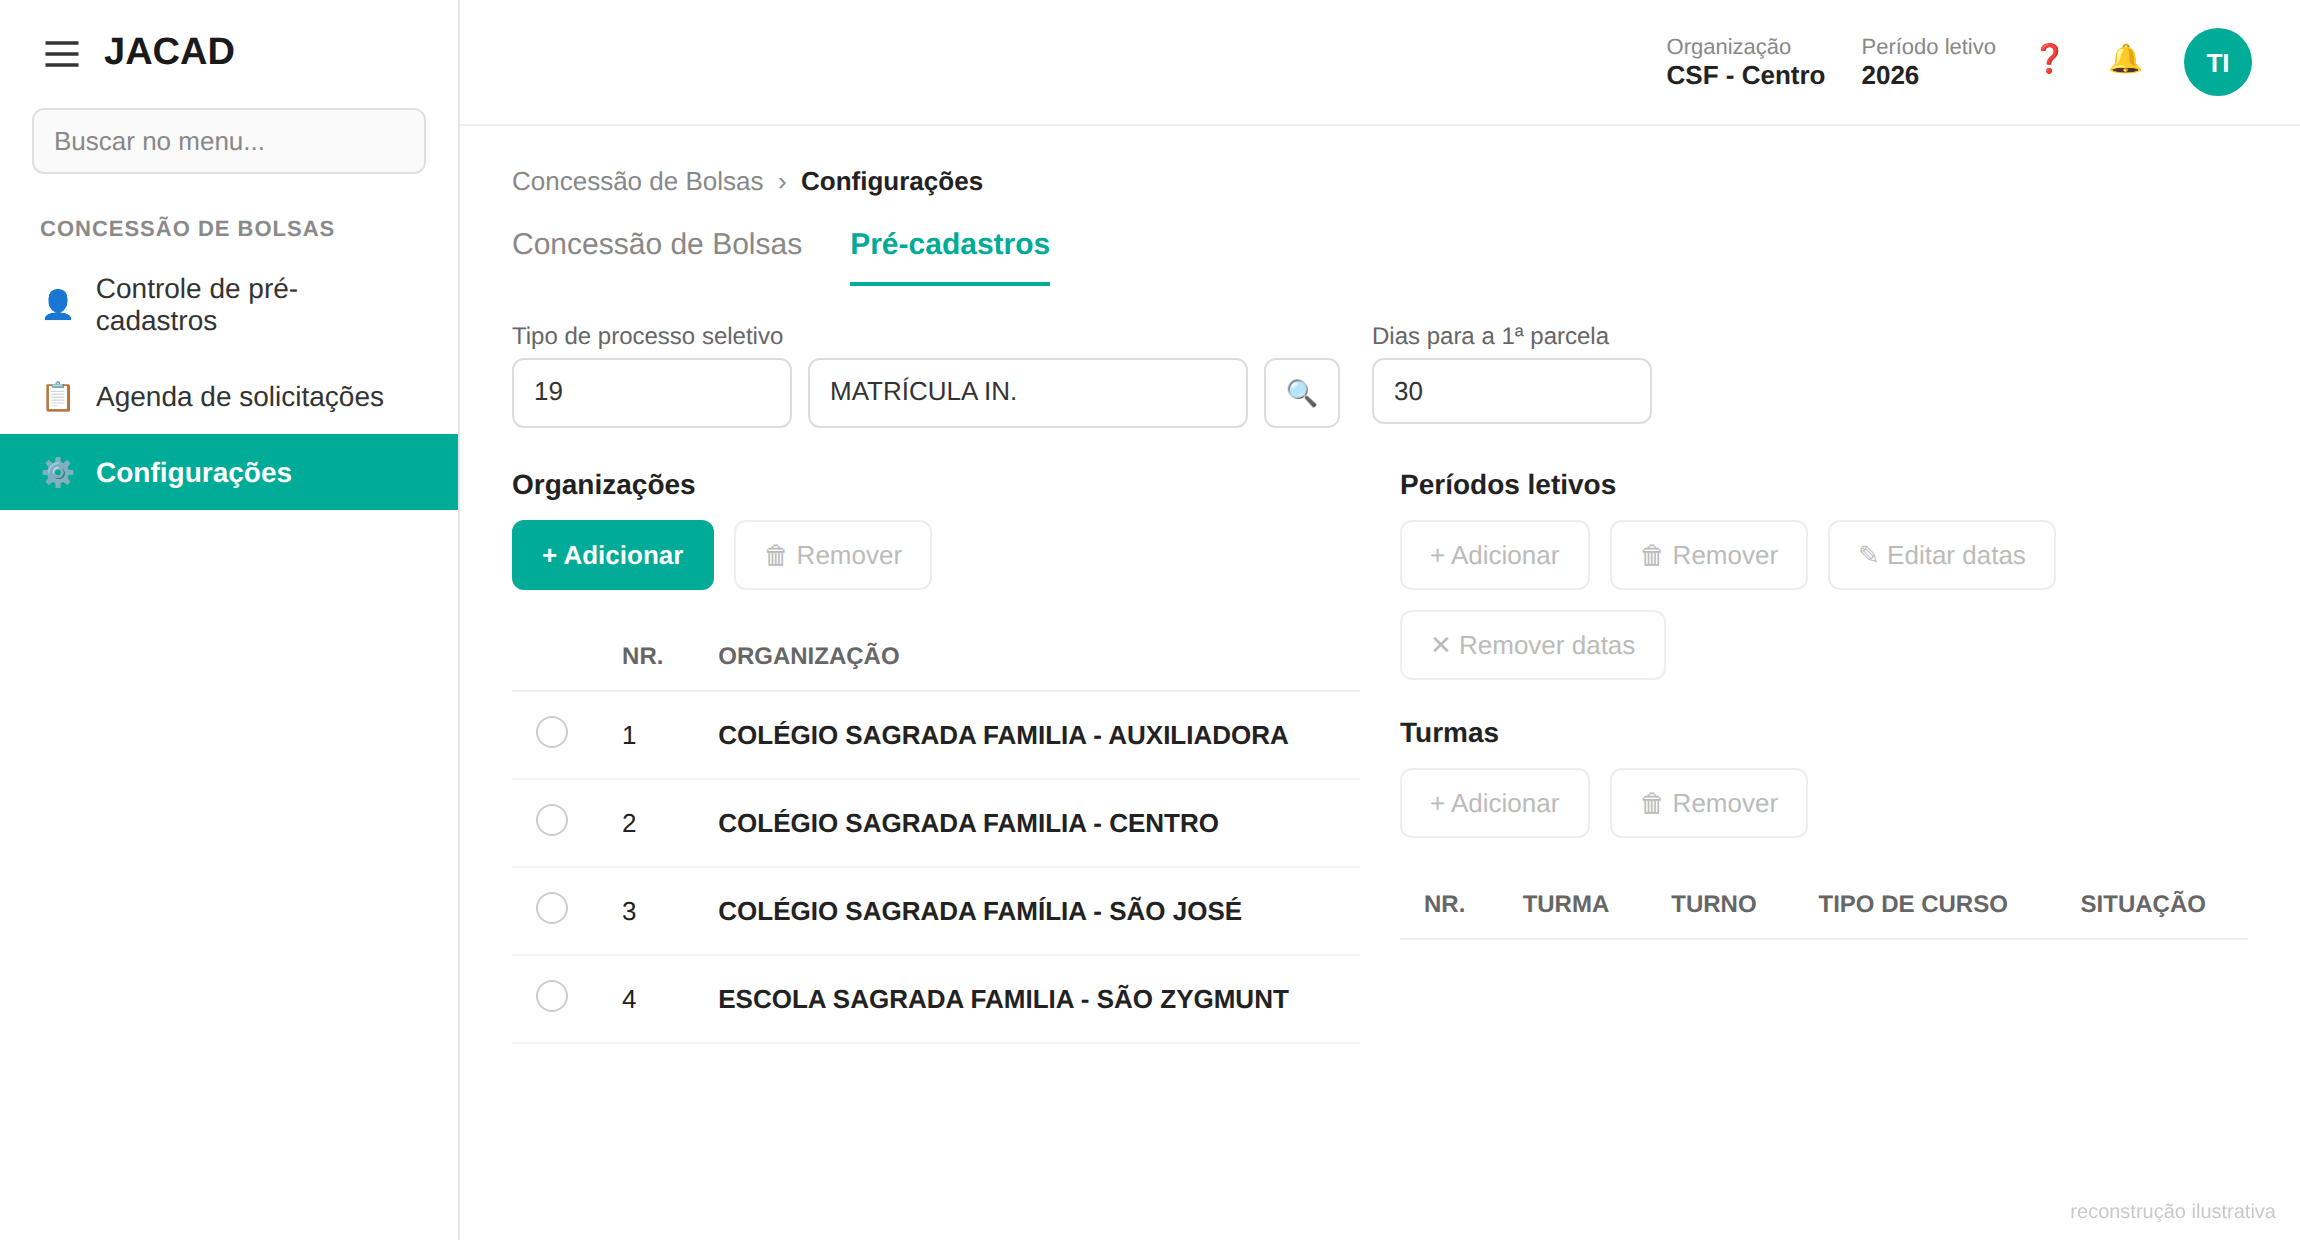Select radio for COLÉGIO SAGRADA FAMILIA - AUXILIADORA
2300x1240 pixels.
pyautogui.click(x=552, y=732)
